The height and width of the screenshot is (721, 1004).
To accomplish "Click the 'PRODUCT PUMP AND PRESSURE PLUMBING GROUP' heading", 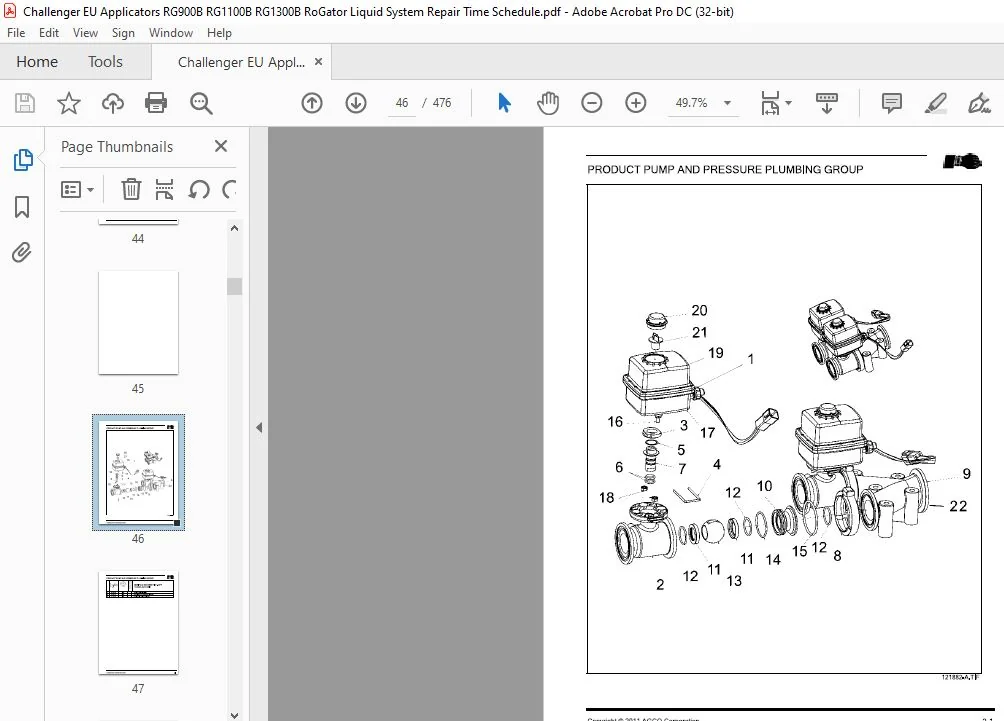I will 725,170.
